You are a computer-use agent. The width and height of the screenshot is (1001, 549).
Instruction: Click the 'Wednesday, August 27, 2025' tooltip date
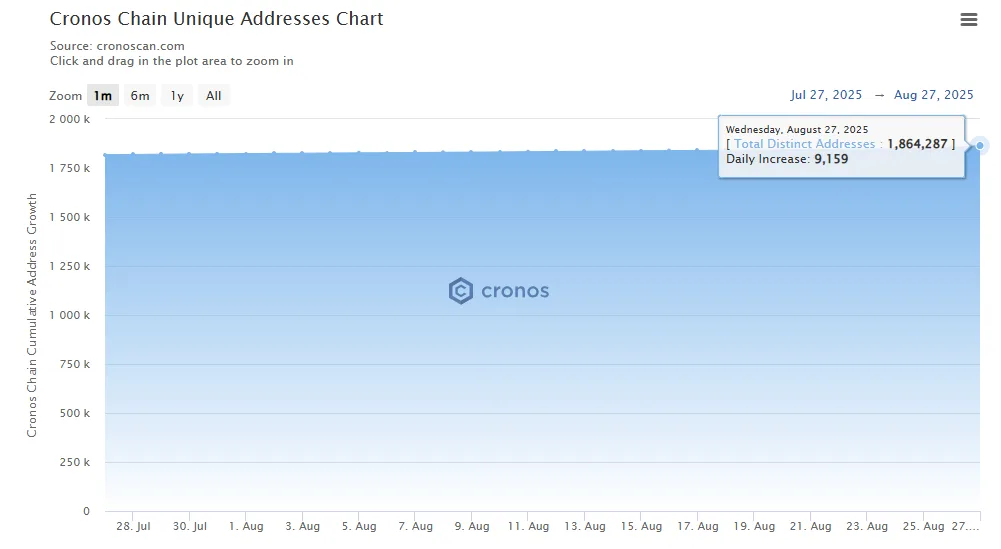(x=797, y=130)
